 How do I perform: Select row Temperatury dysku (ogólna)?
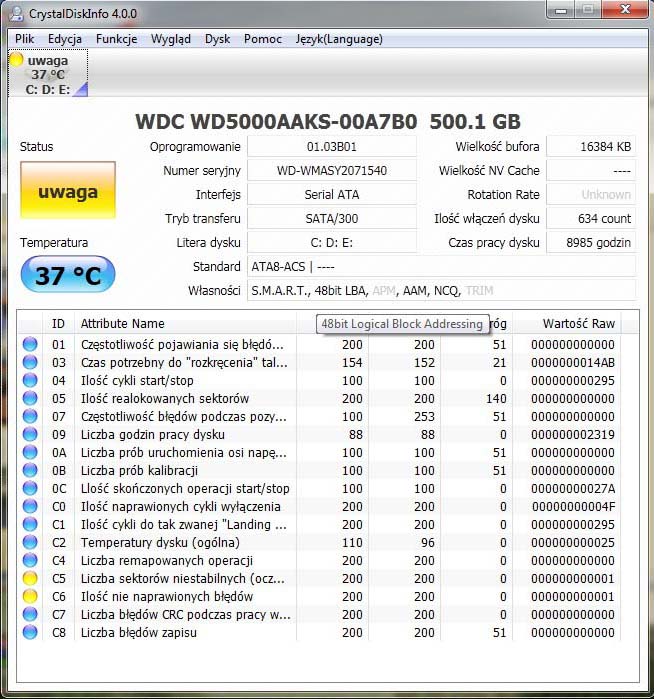(x=319, y=543)
